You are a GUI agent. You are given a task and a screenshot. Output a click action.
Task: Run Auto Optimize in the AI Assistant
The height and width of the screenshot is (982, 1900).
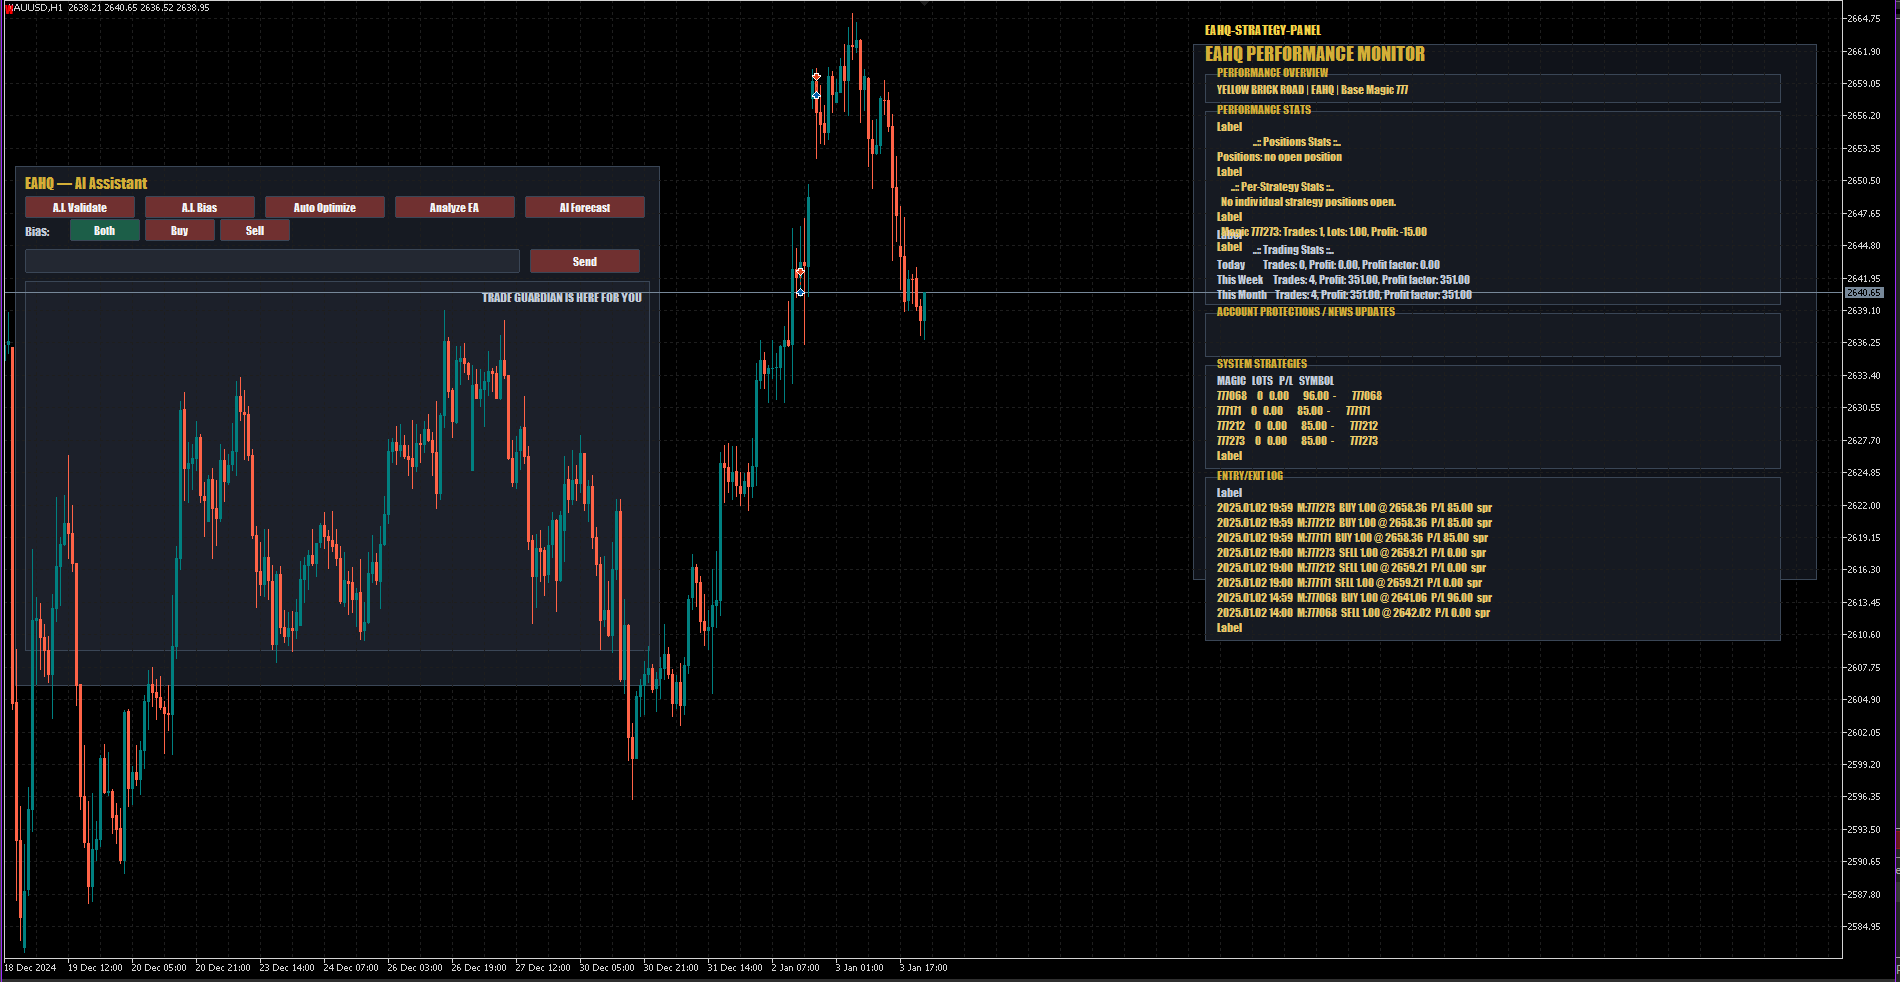coord(324,207)
